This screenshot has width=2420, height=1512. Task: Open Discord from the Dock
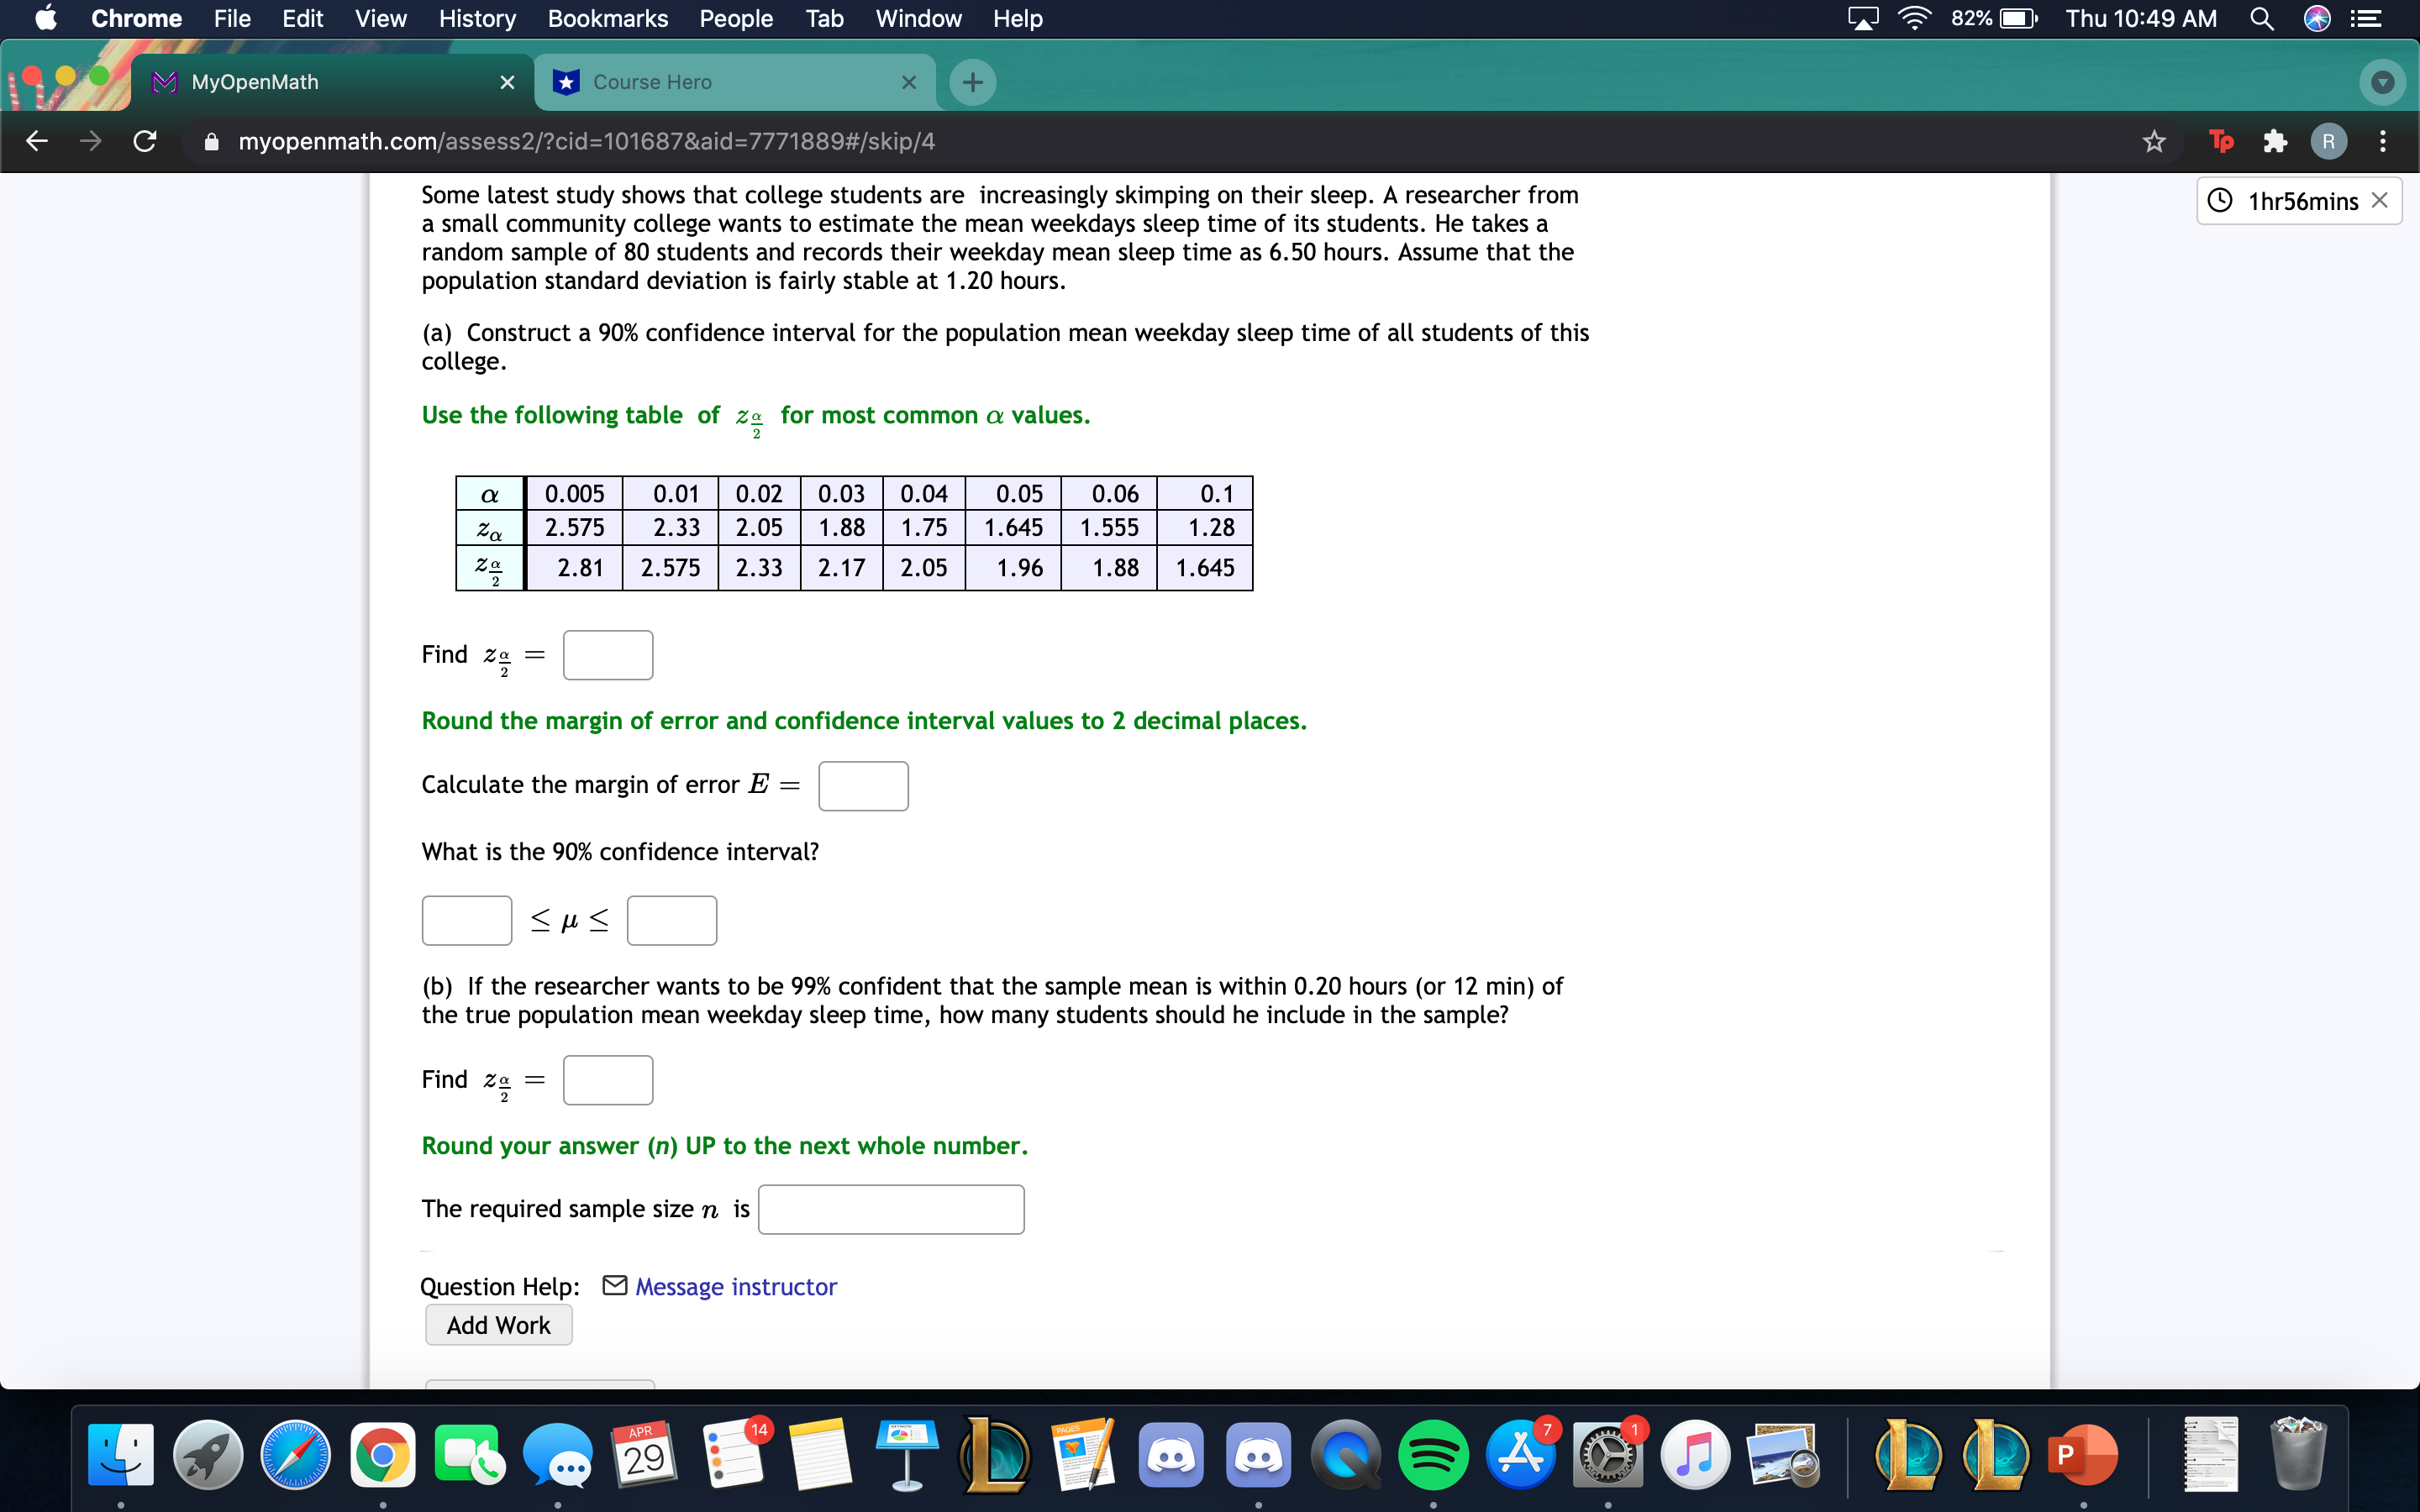tap(1172, 1455)
